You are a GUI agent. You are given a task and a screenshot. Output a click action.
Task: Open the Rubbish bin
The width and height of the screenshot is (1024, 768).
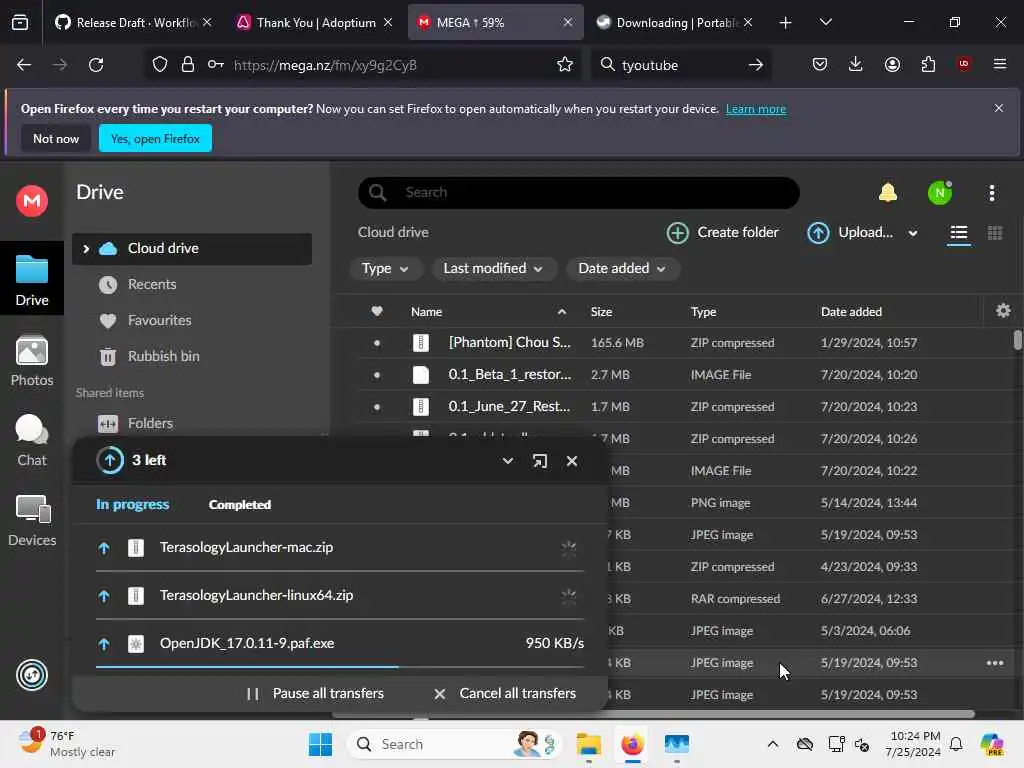point(163,357)
